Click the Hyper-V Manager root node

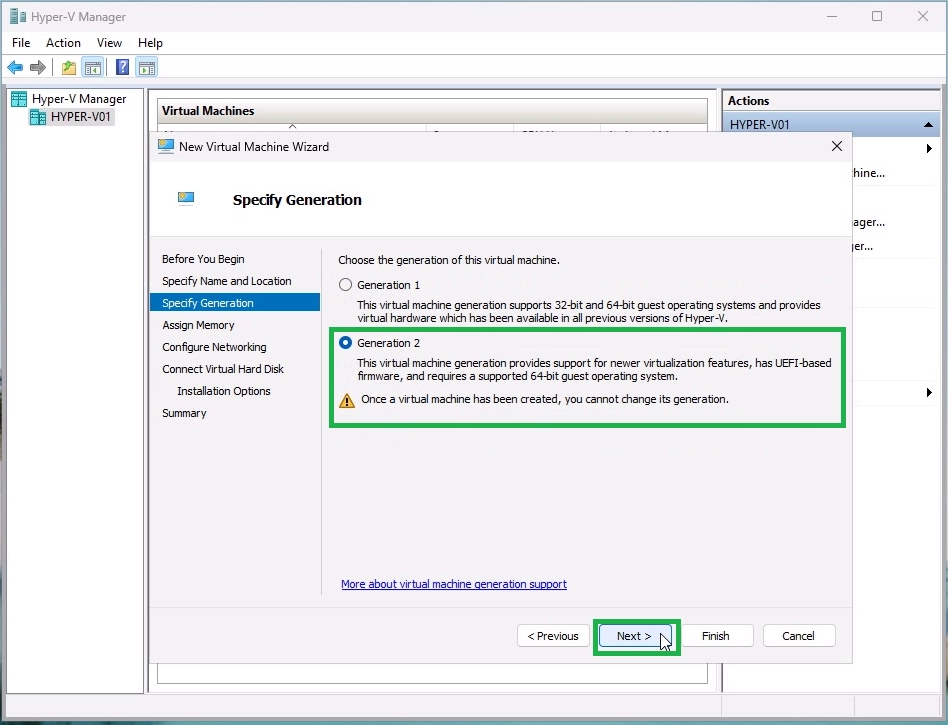click(x=78, y=99)
